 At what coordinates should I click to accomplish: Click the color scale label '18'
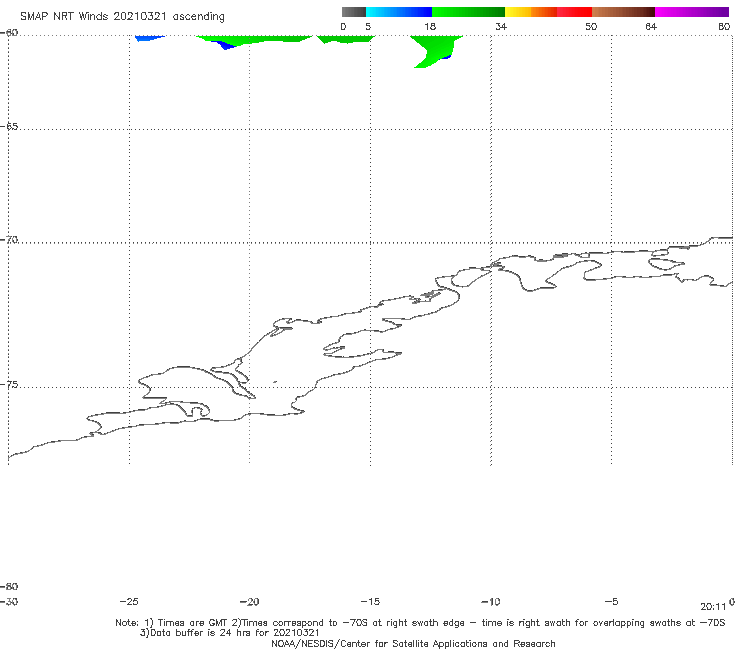430,26
